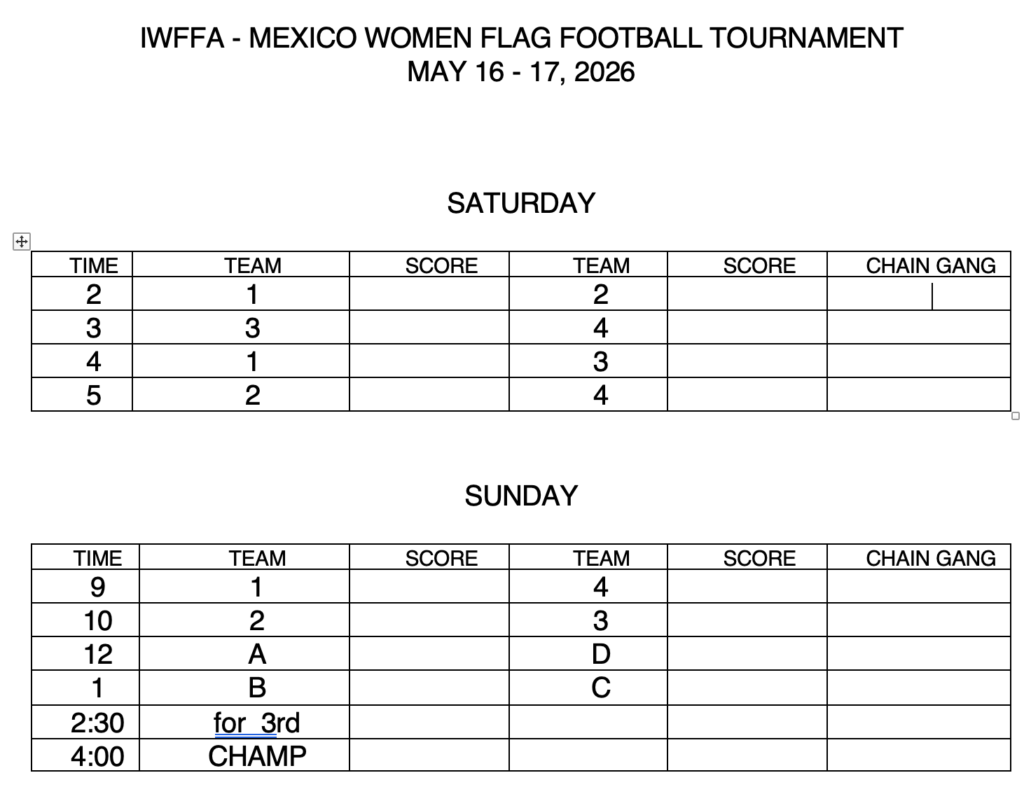Click the 4:00 time cell
Image resolution: width=1024 pixels, height=808 pixels.
(86, 756)
